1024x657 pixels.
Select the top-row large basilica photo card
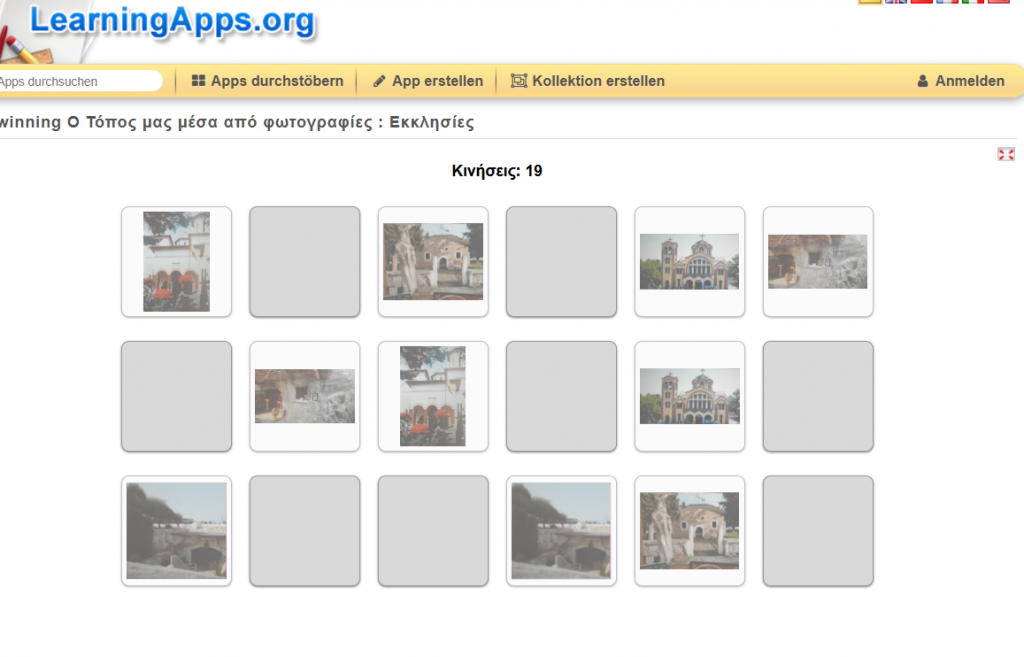click(689, 262)
